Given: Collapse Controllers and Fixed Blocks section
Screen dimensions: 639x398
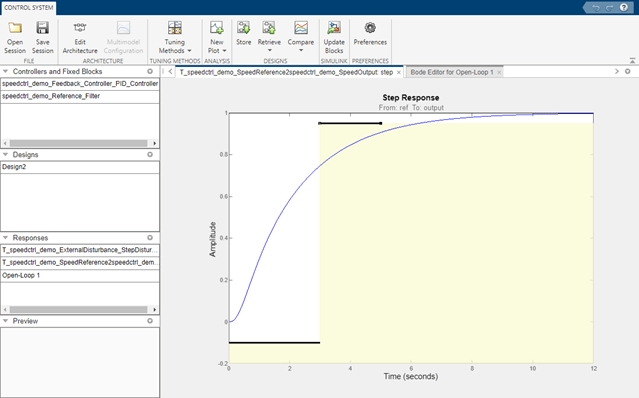Looking at the screenshot, I should 6,71.
